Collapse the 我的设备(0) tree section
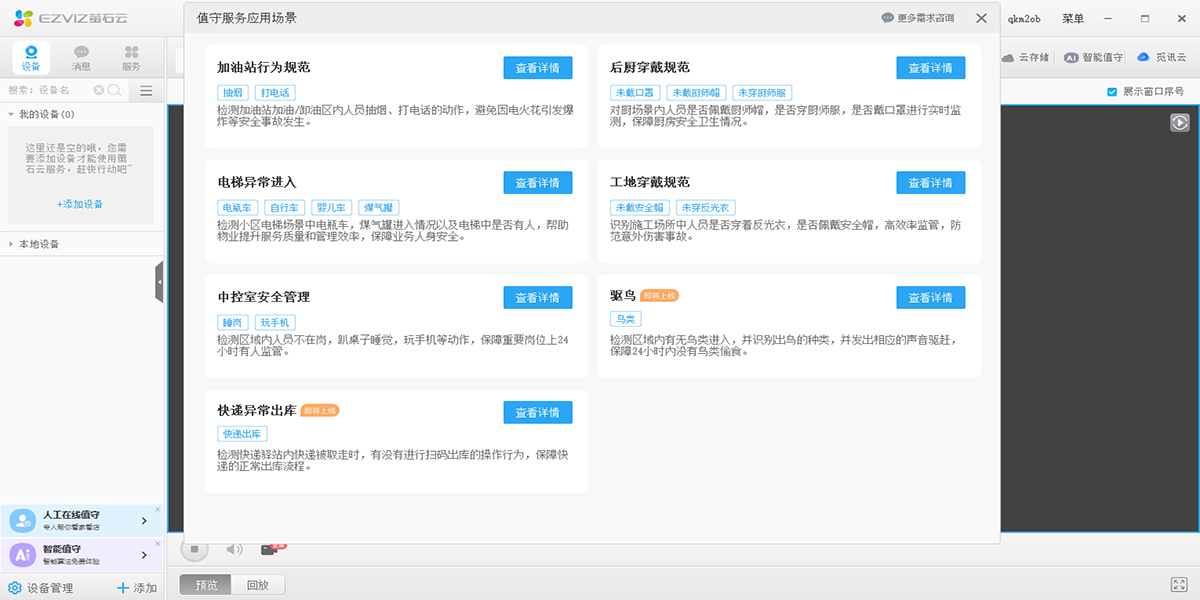 (x=12, y=113)
